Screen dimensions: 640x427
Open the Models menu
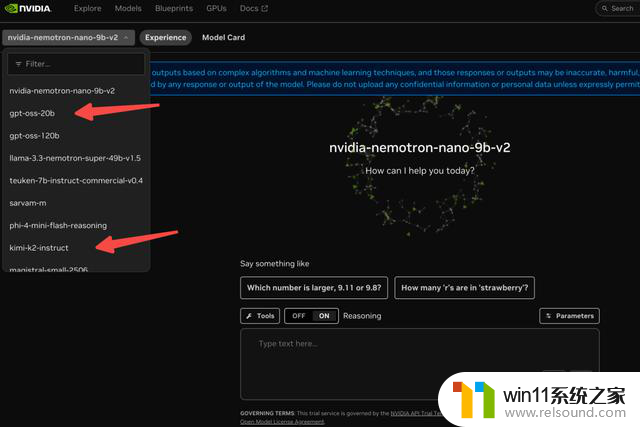(128, 8)
